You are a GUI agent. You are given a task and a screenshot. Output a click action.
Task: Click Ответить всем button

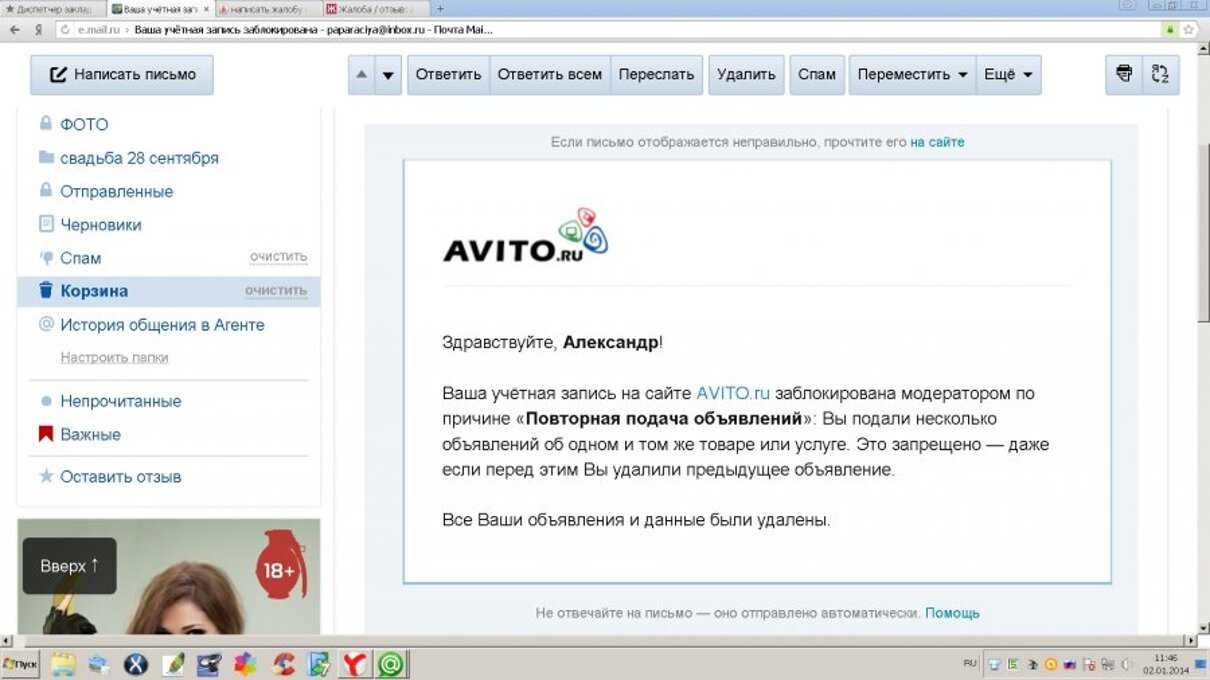click(x=550, y=75)
